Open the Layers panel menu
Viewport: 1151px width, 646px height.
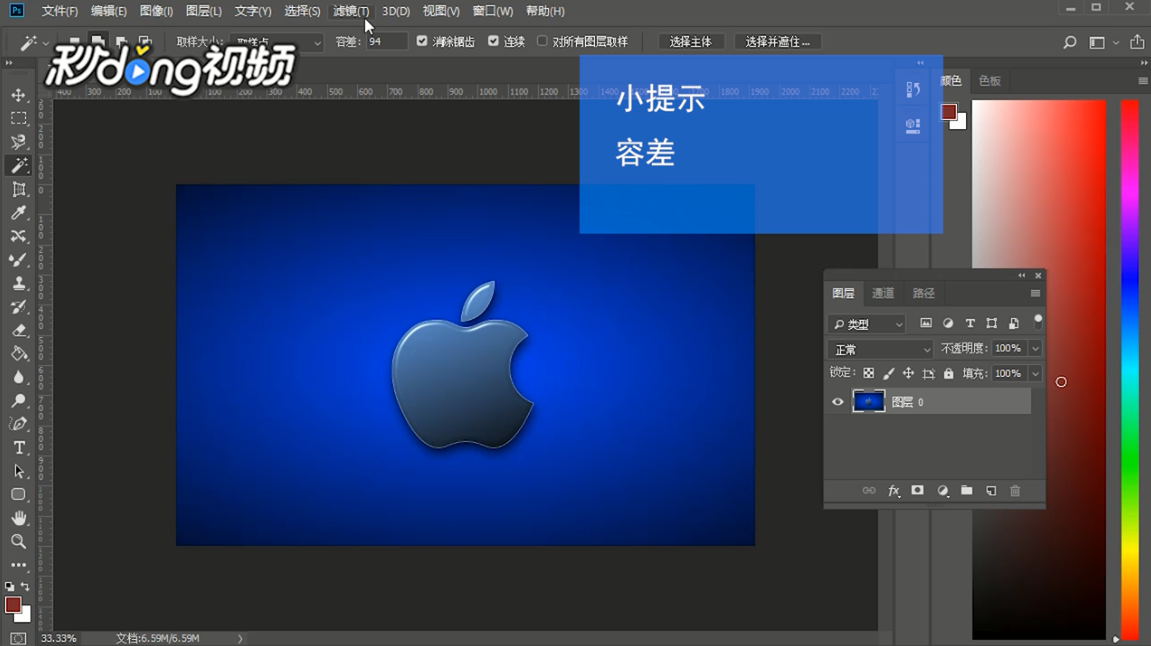(x=1035, y=294)
